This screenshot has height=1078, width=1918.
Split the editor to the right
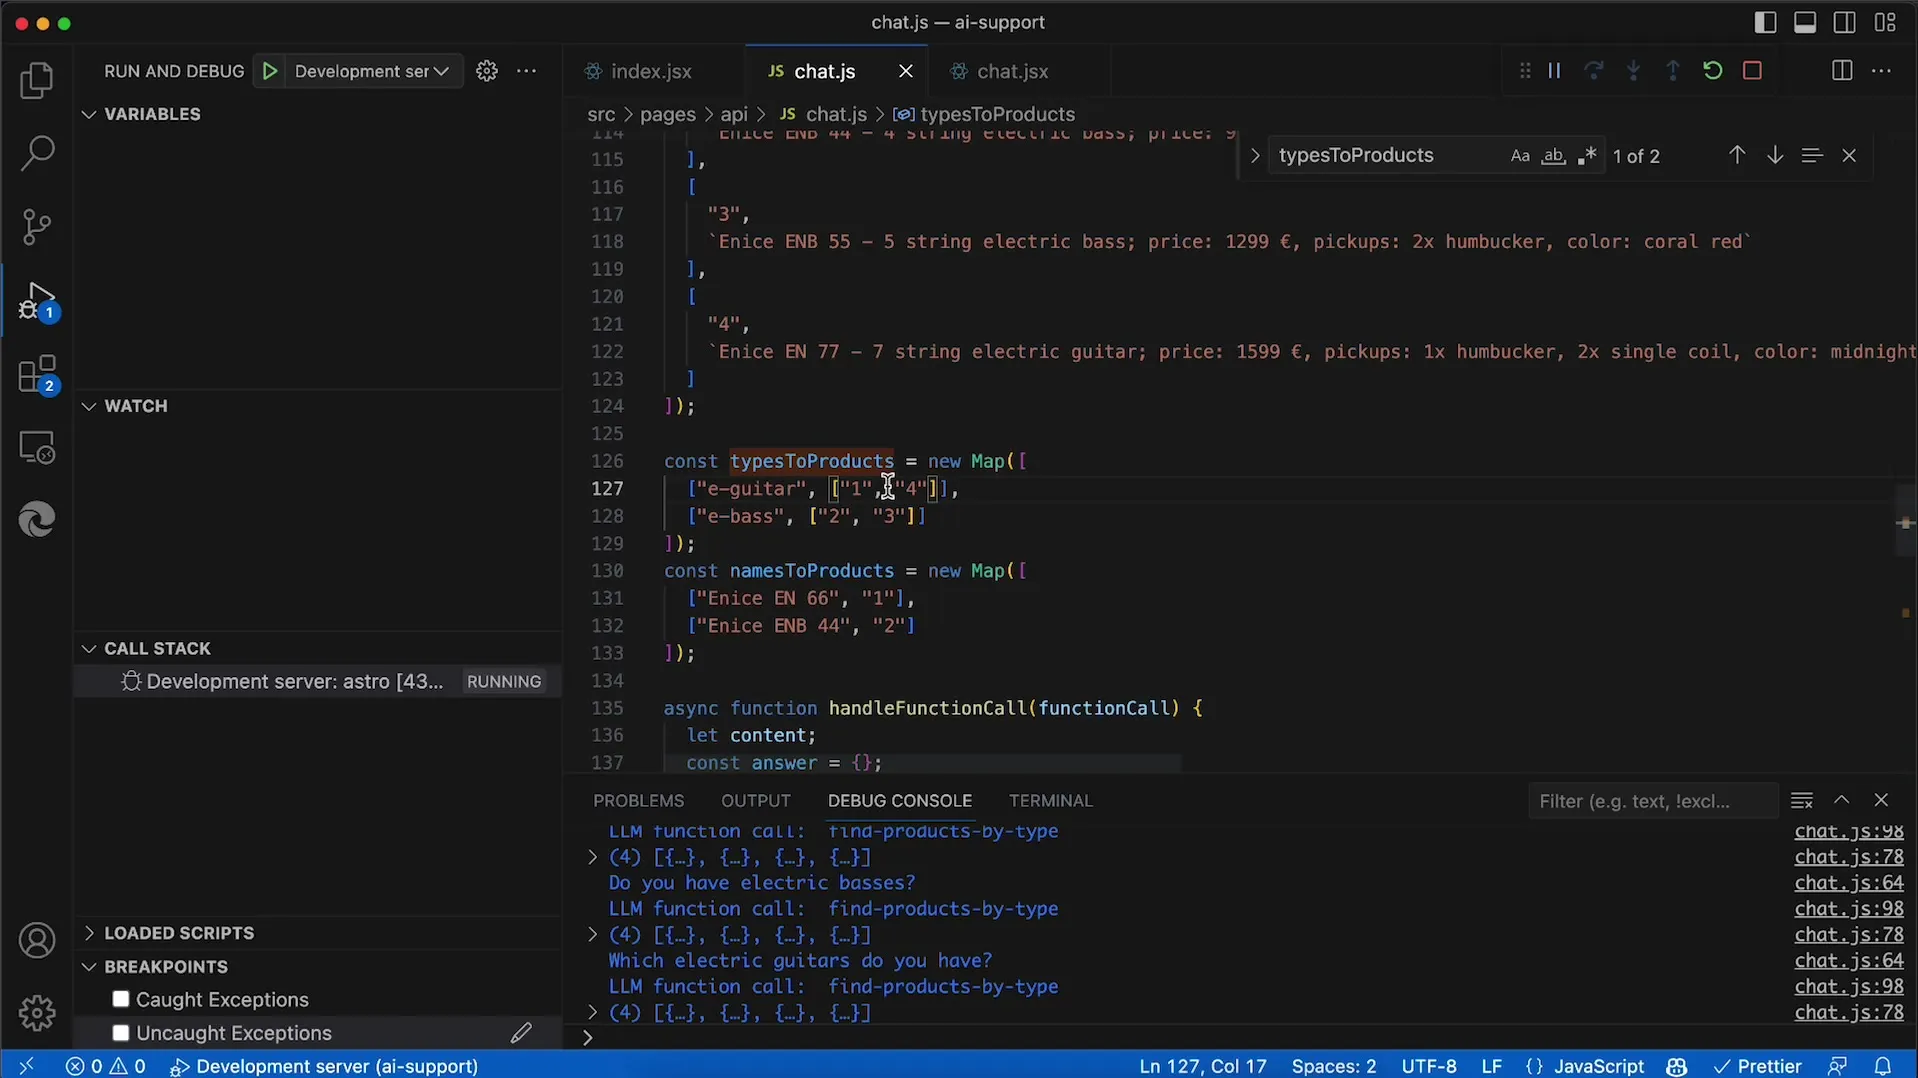[x=1842, y=71]
